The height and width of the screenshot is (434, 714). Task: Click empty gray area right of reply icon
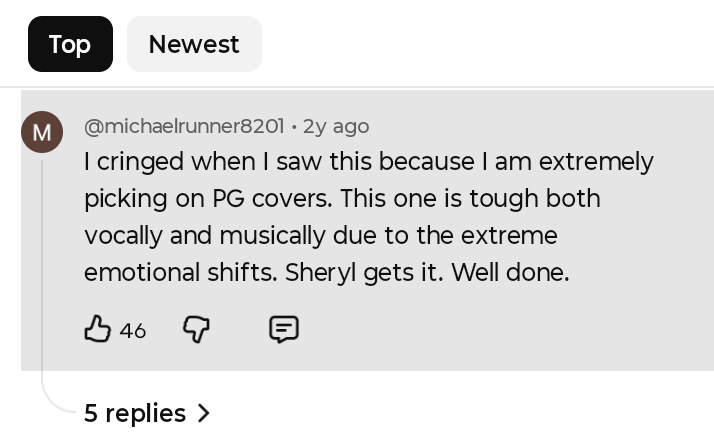click(x=500, y=330)
